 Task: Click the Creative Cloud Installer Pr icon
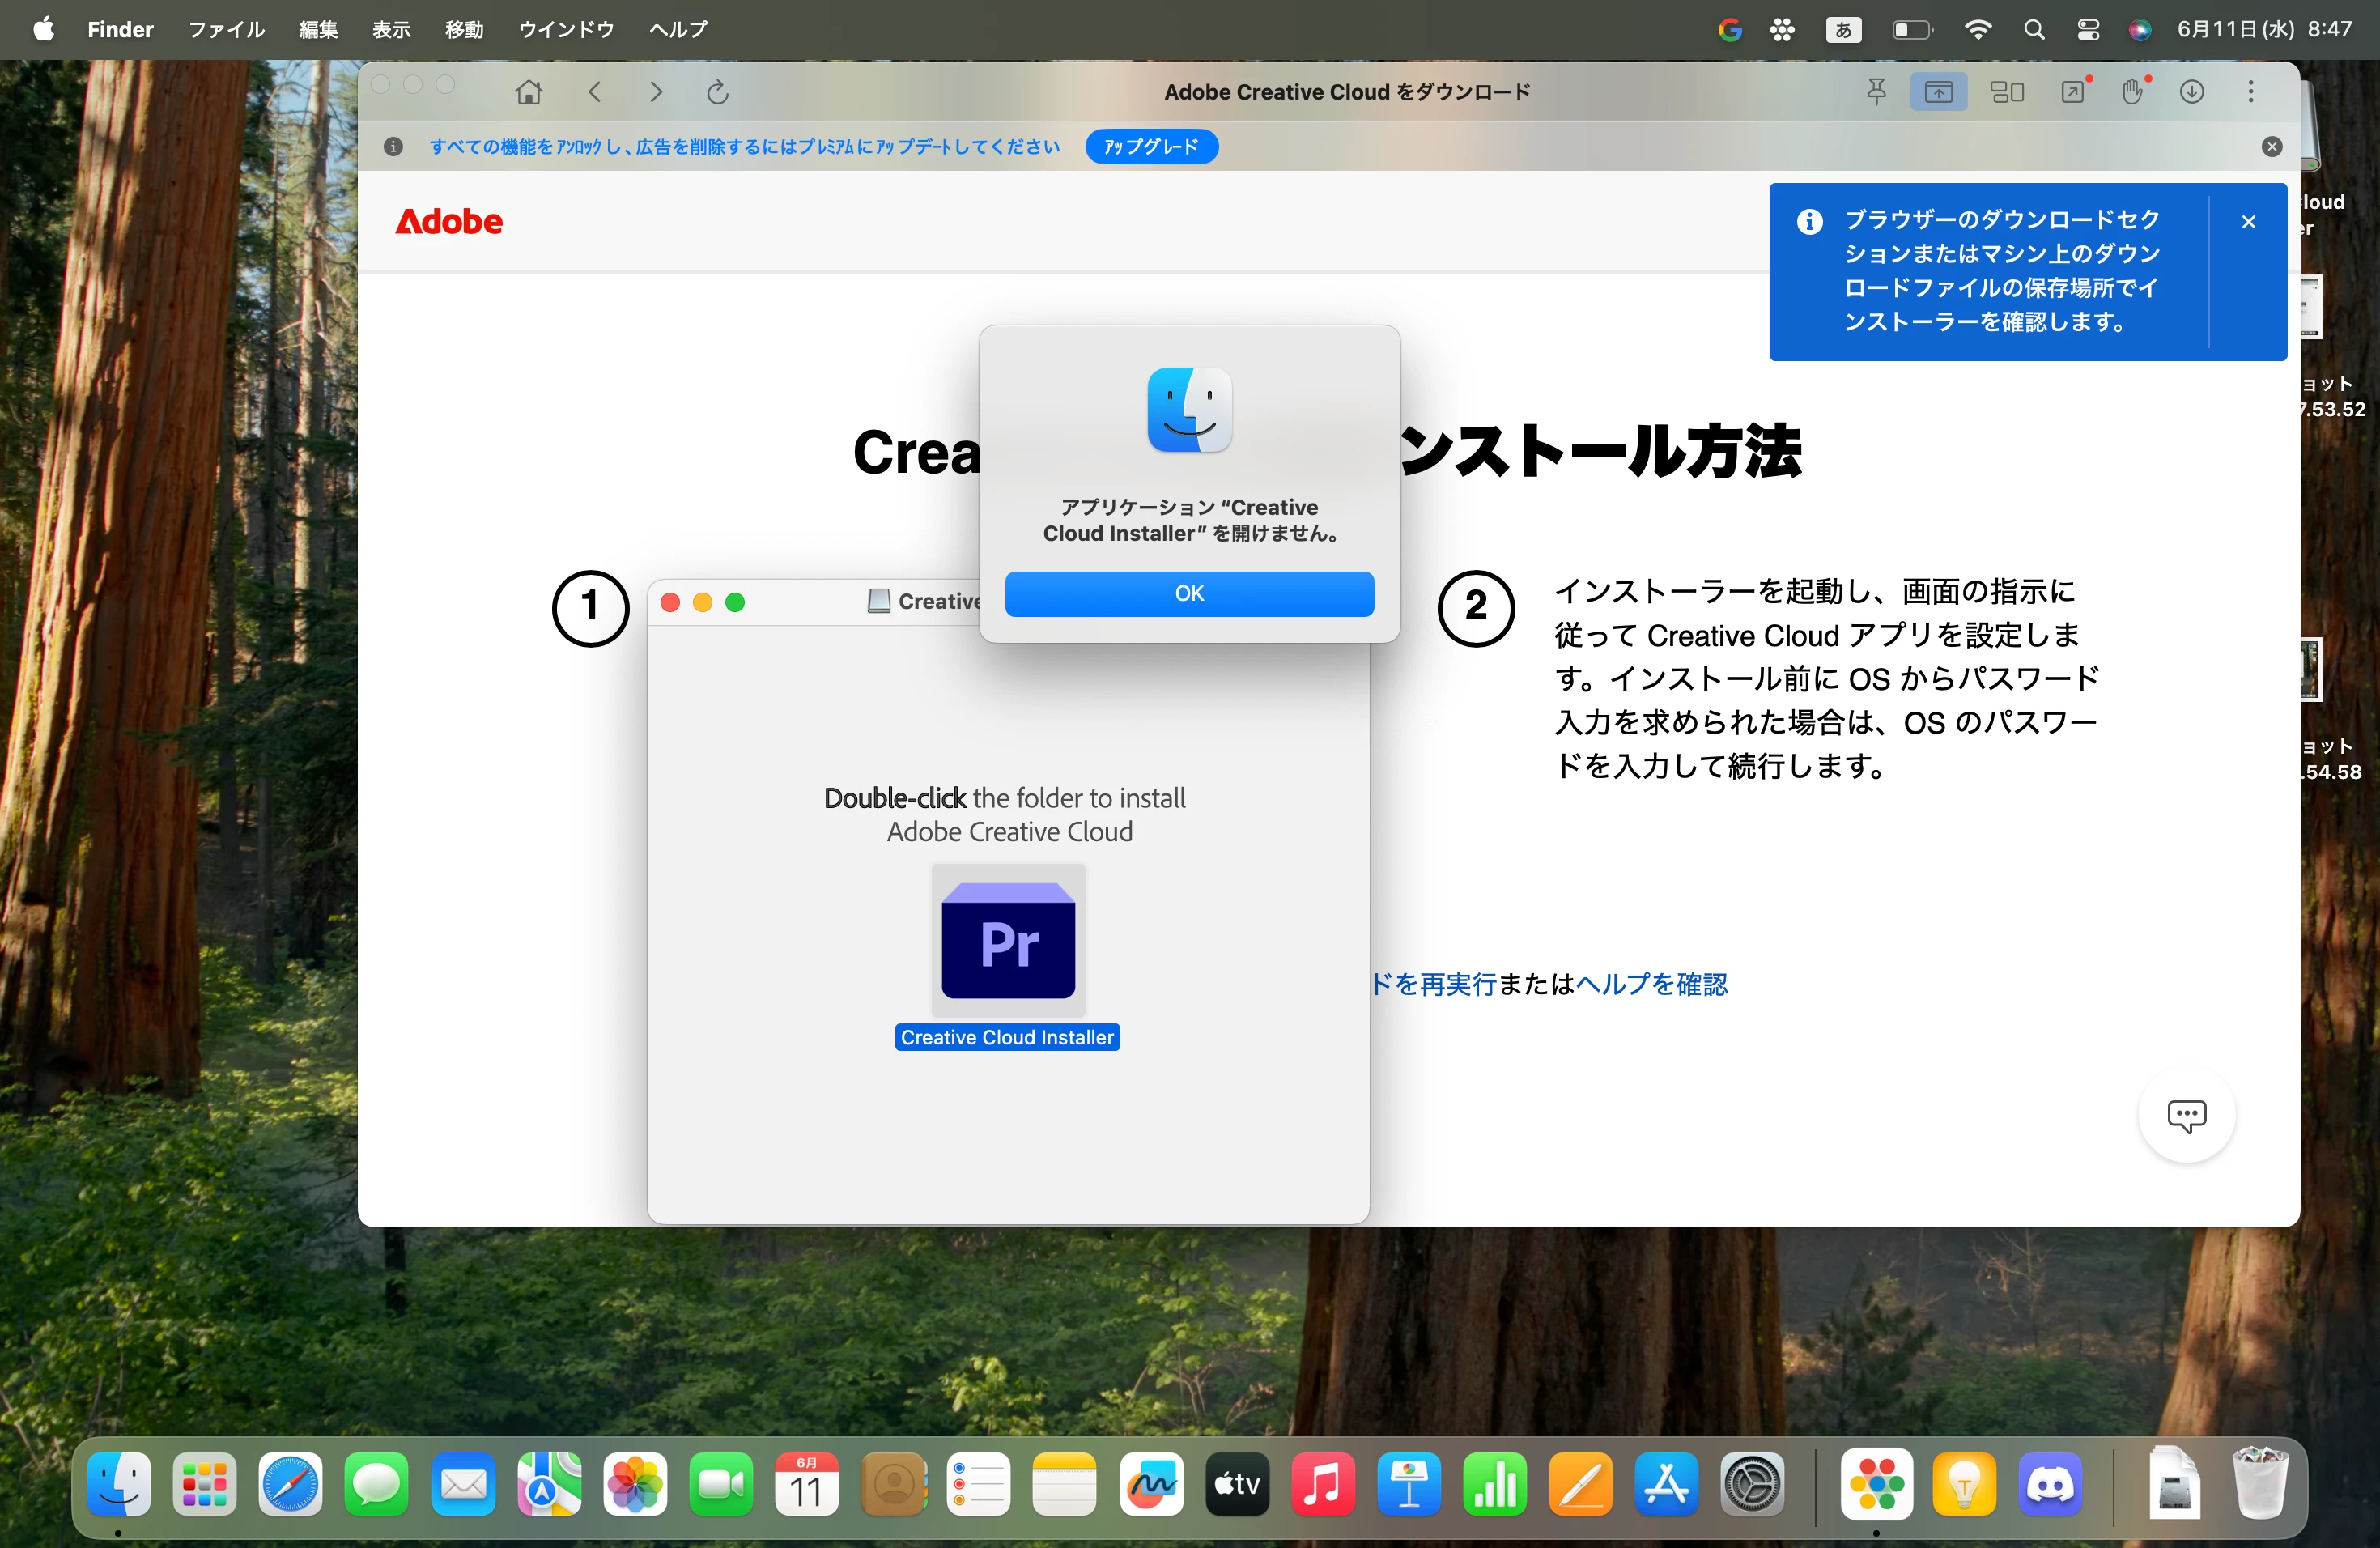coord(1008,941)
